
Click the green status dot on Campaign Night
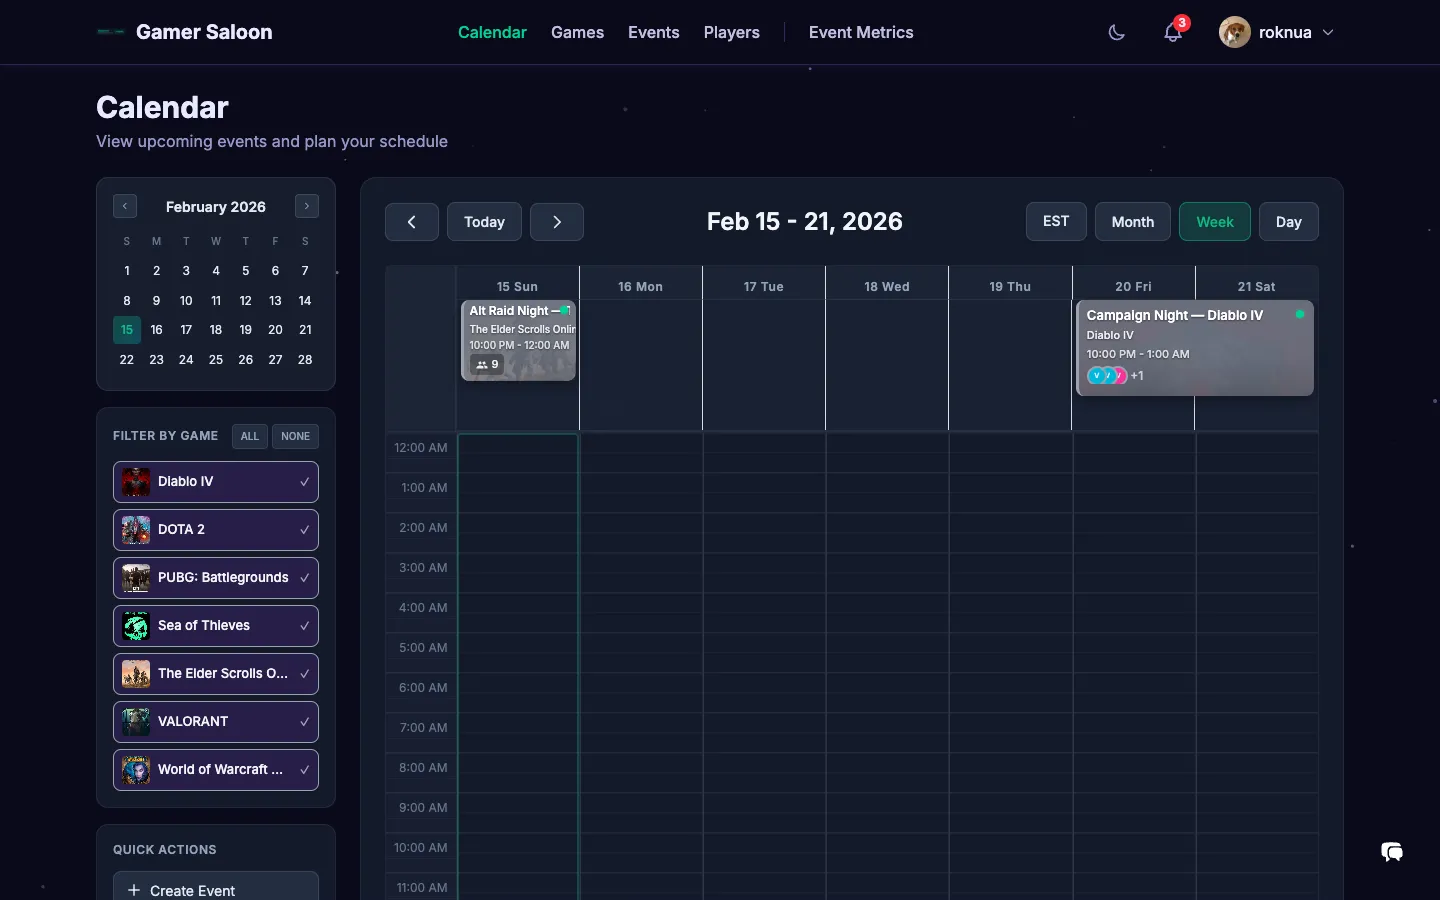[1301, 314]
